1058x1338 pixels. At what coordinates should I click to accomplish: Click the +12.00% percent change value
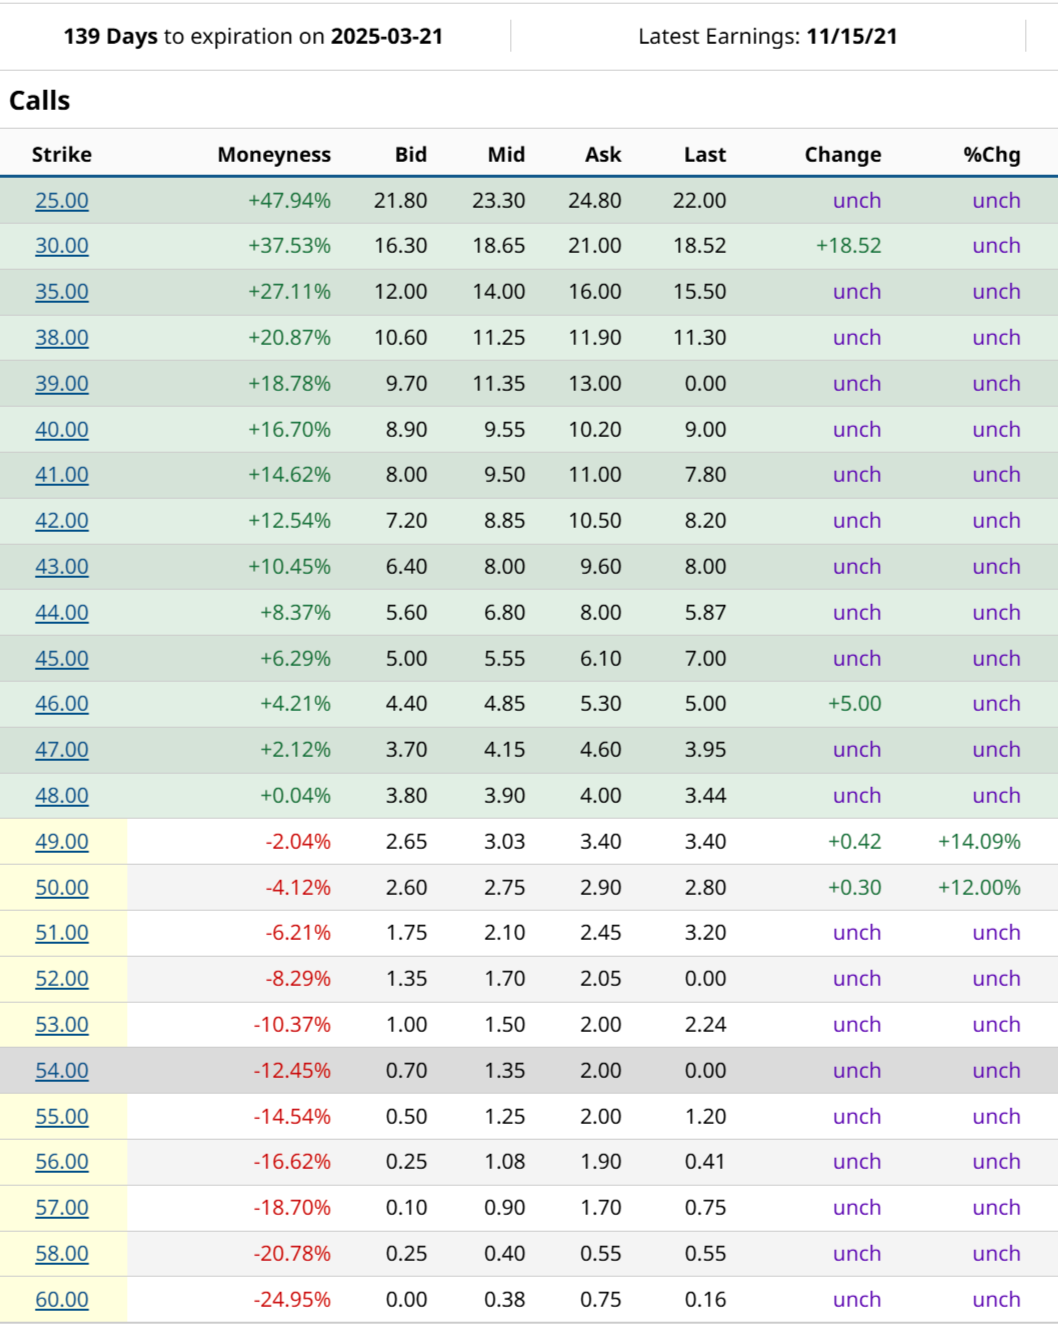(979, 888)
